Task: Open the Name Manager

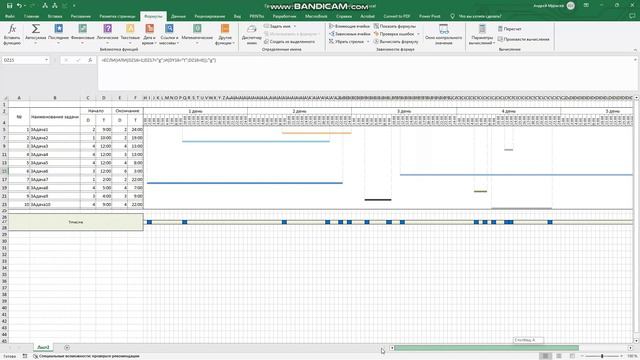Action: point(251,35)
